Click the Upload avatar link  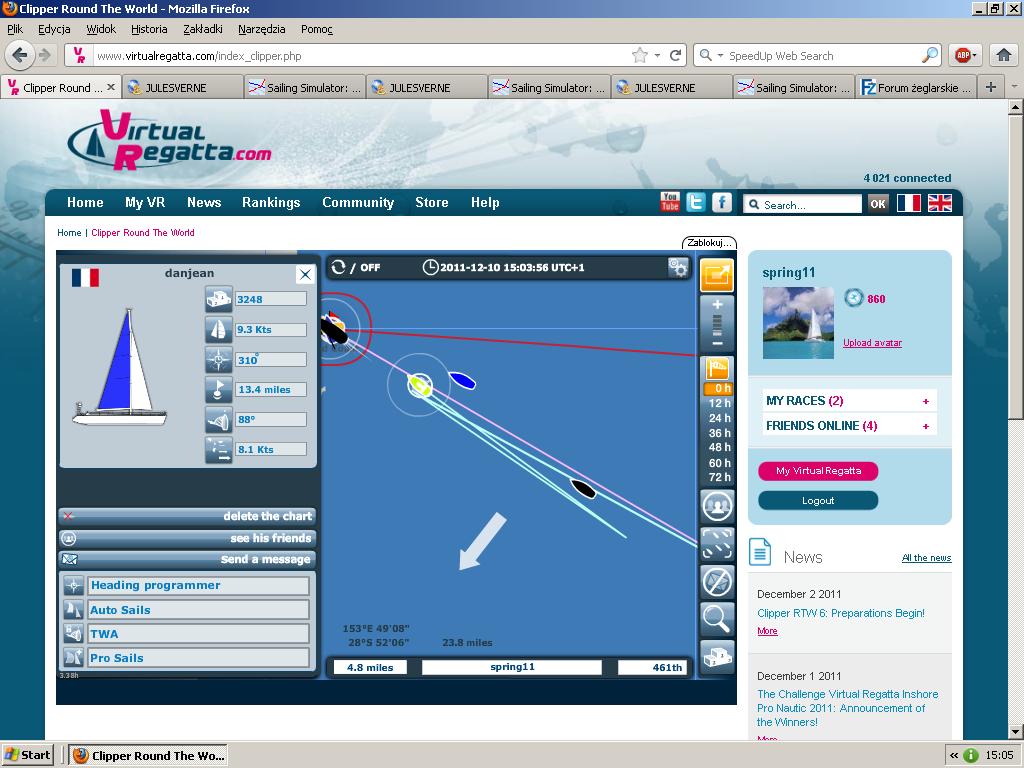coord(872,343)
